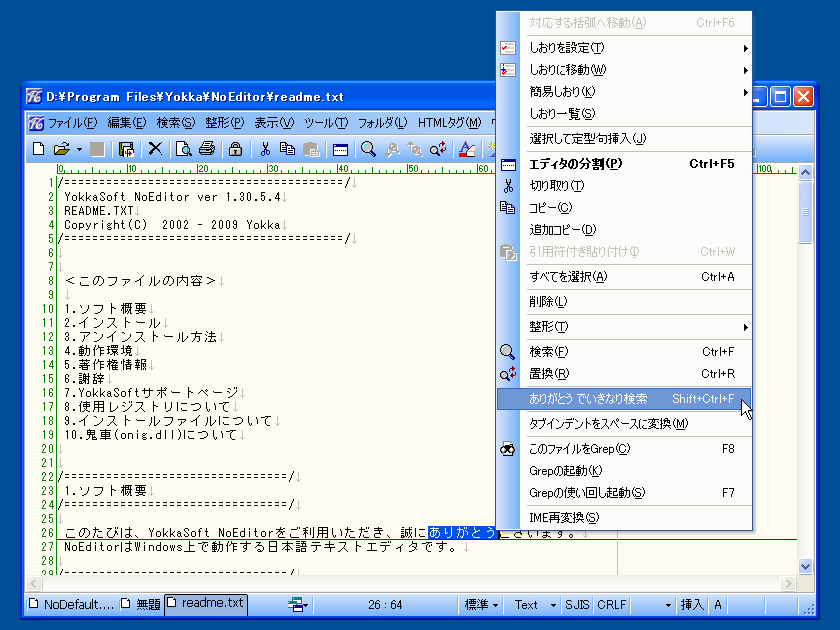Select 選択して定型句挿入(J) menu entry

tap(625, 139)
